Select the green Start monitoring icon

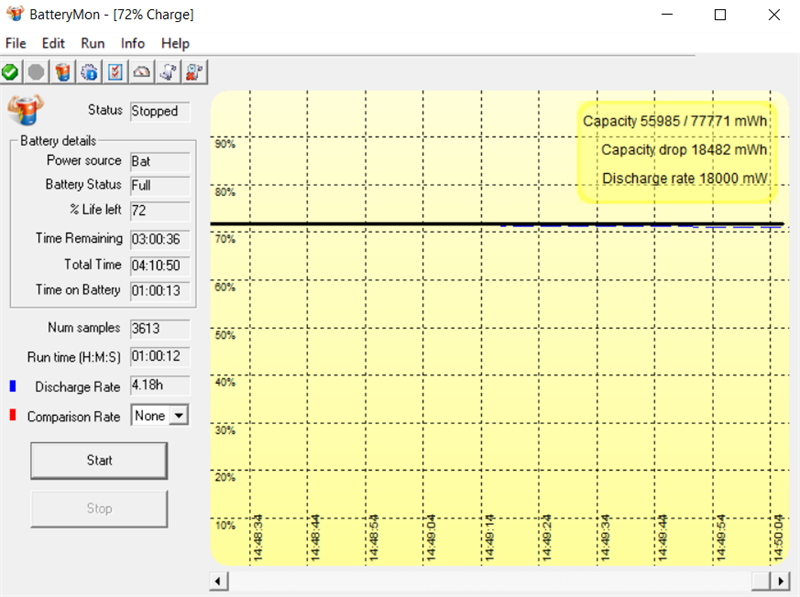[10, 71]
